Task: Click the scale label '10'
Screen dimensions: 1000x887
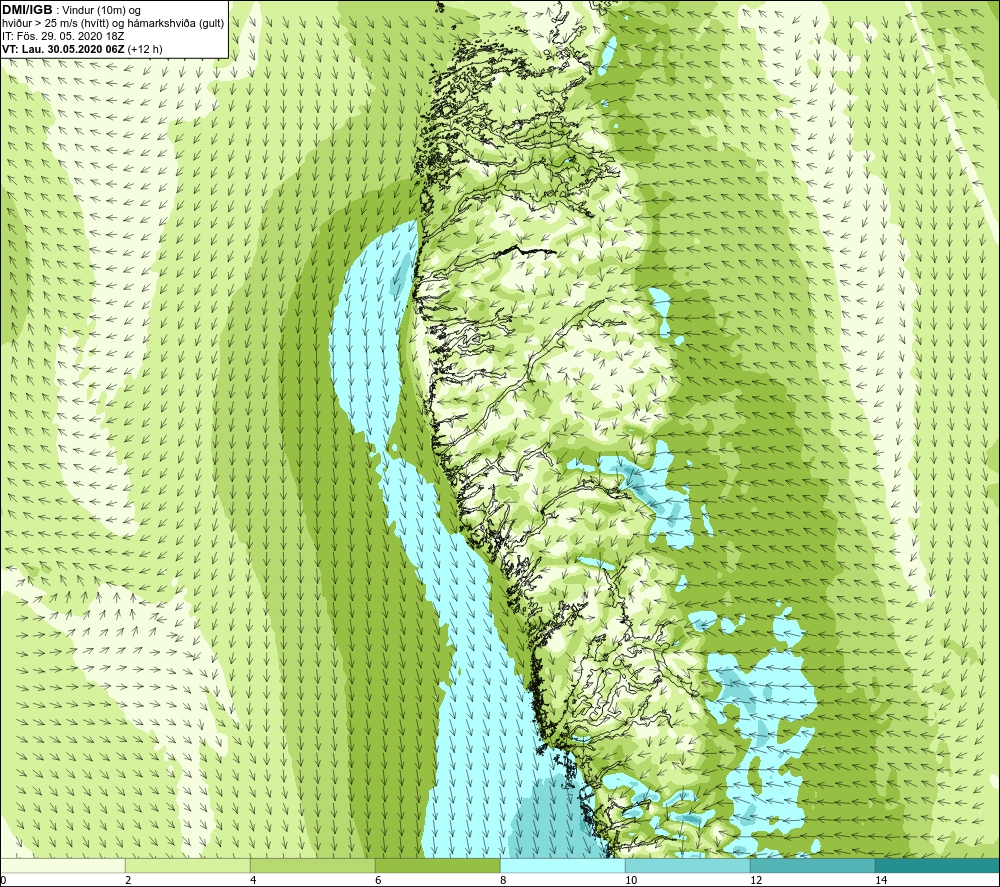Action: point(631,880)
